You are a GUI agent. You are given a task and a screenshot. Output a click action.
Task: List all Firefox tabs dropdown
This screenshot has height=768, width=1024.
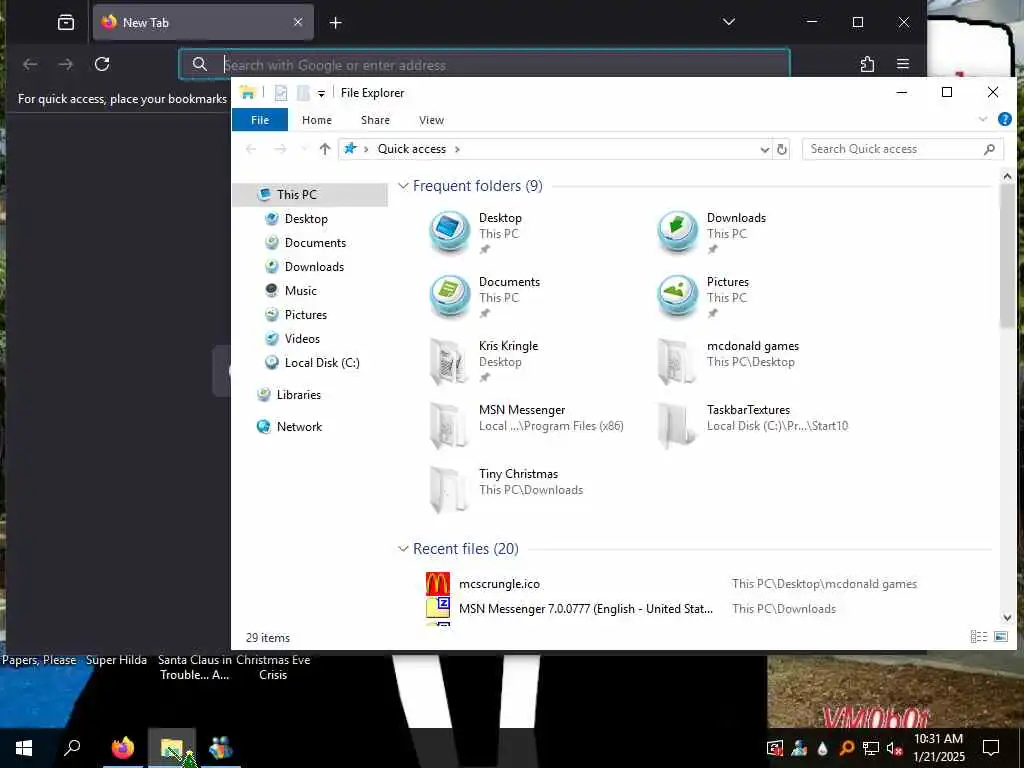pos(729,22)
